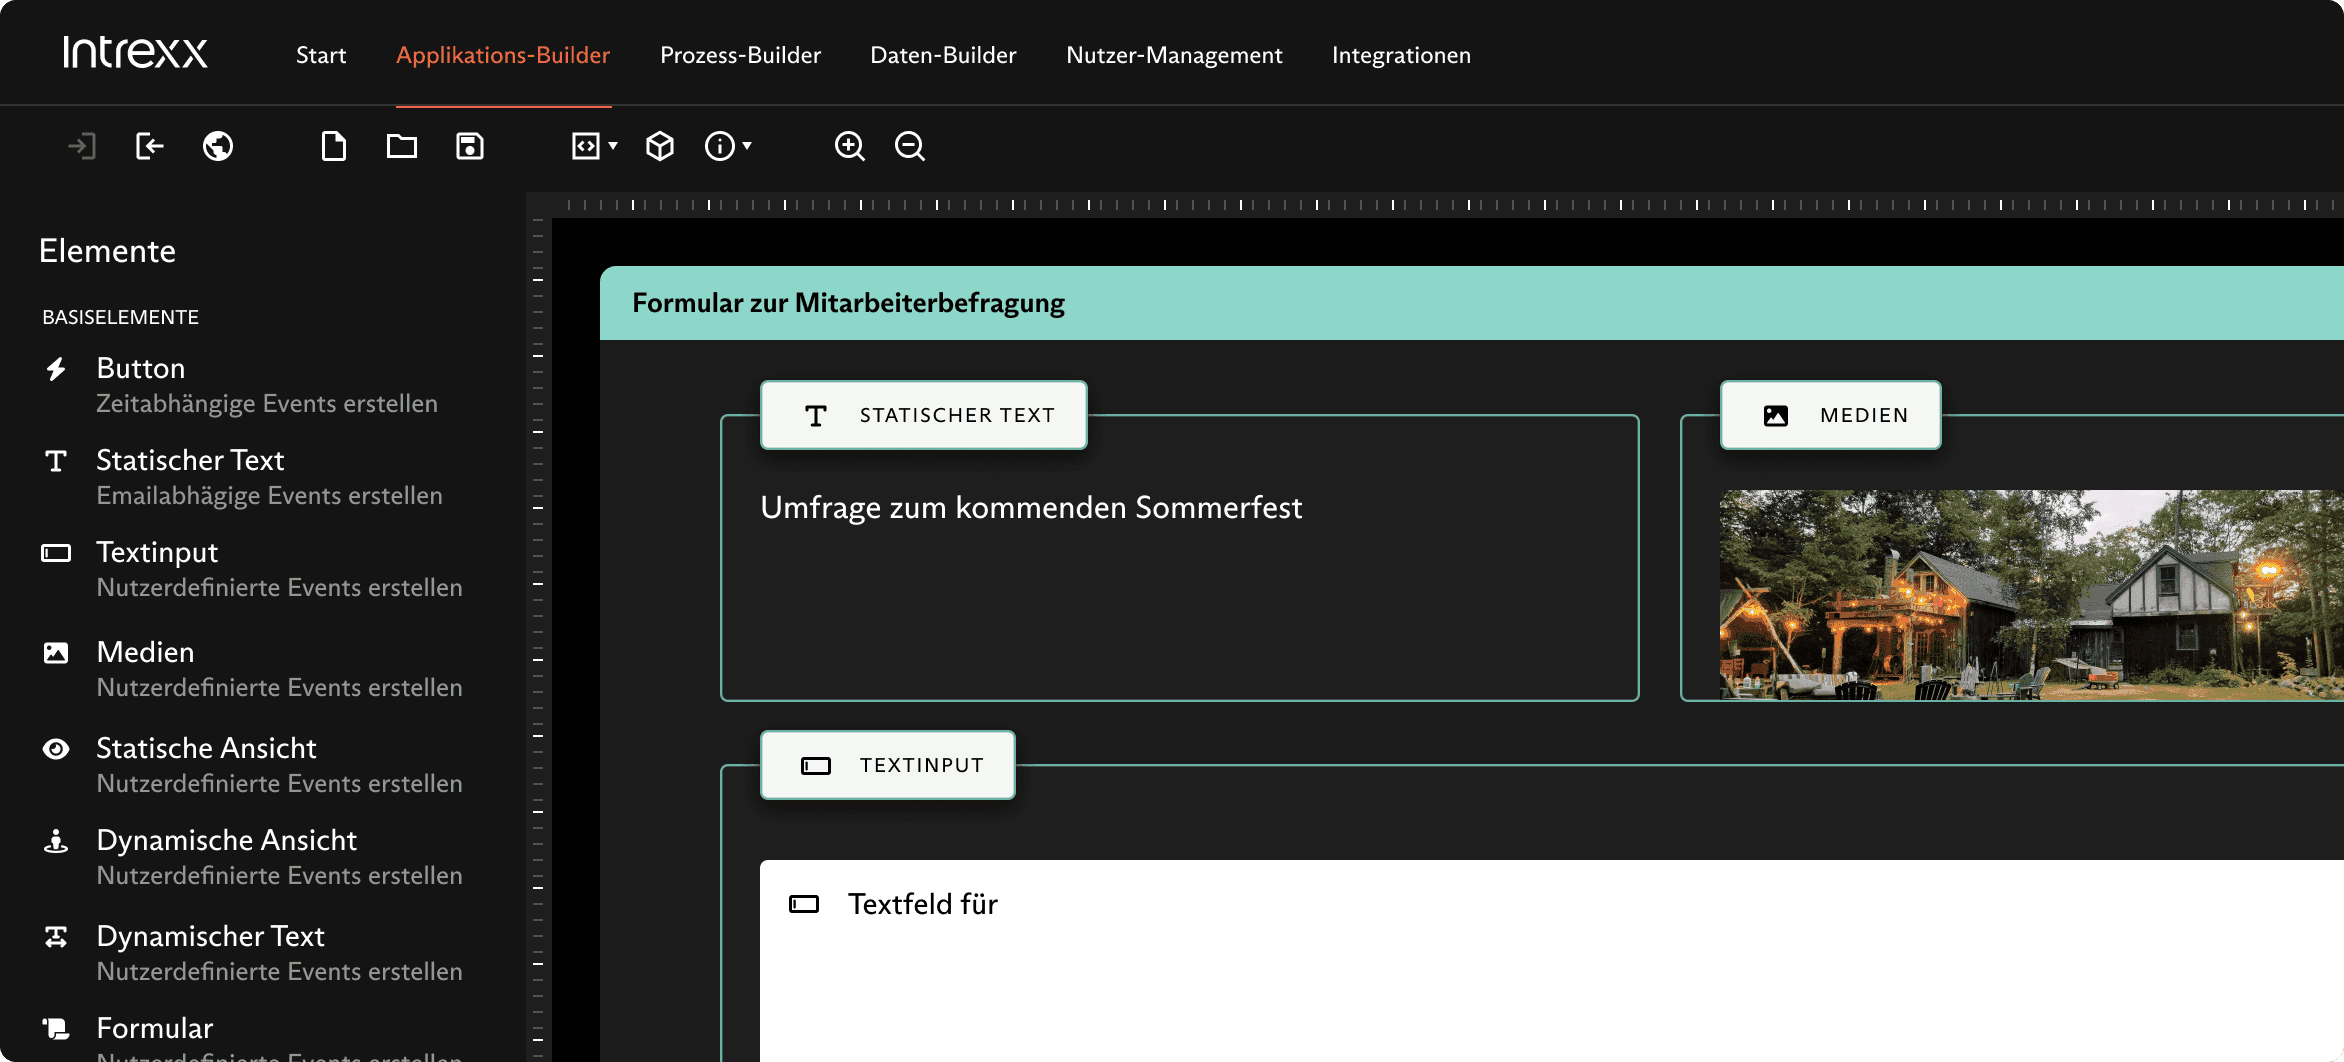Select Button element in Basiselemente list
The width and height of the screenshot is (2344, 1062).
141,369
